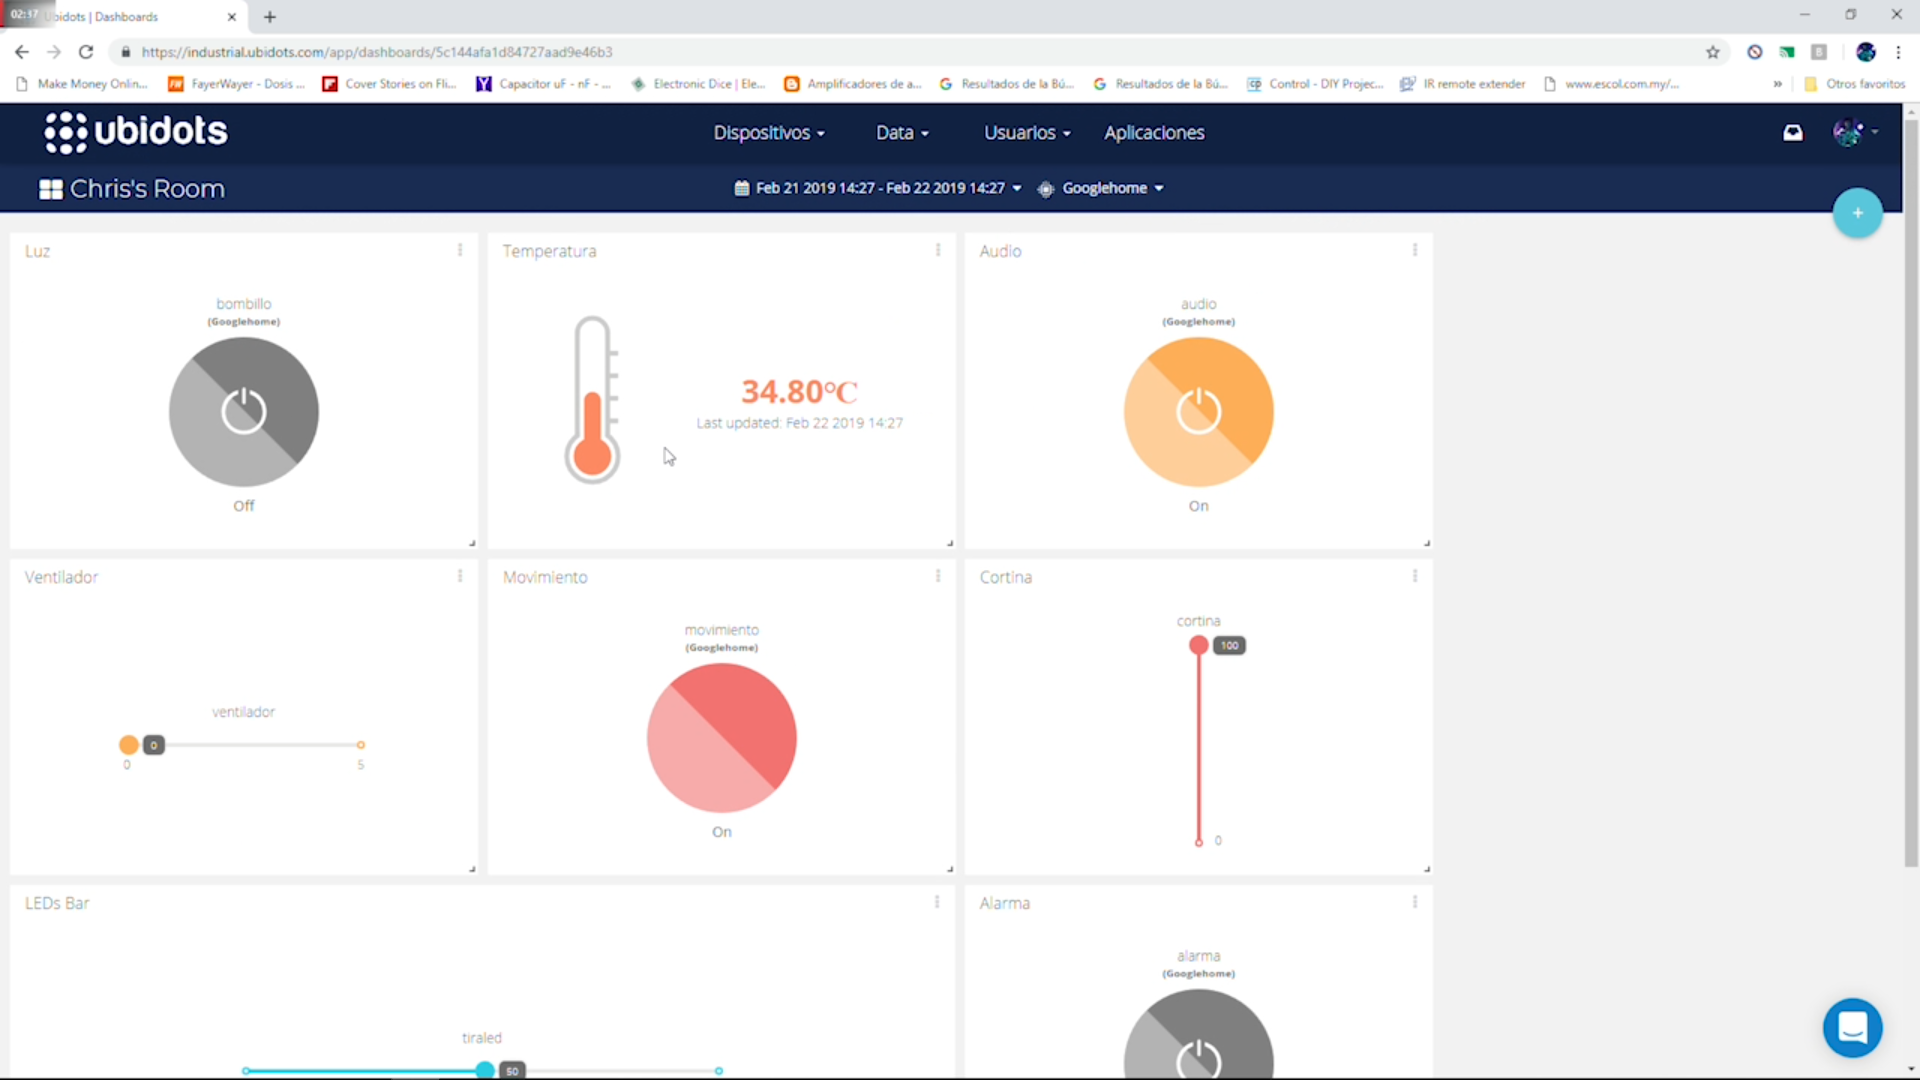Image resolution: width=1920 pixels, height=1080 pixels.
Task: Open the IR remote extender bookmark
Action: (1463, 84)
